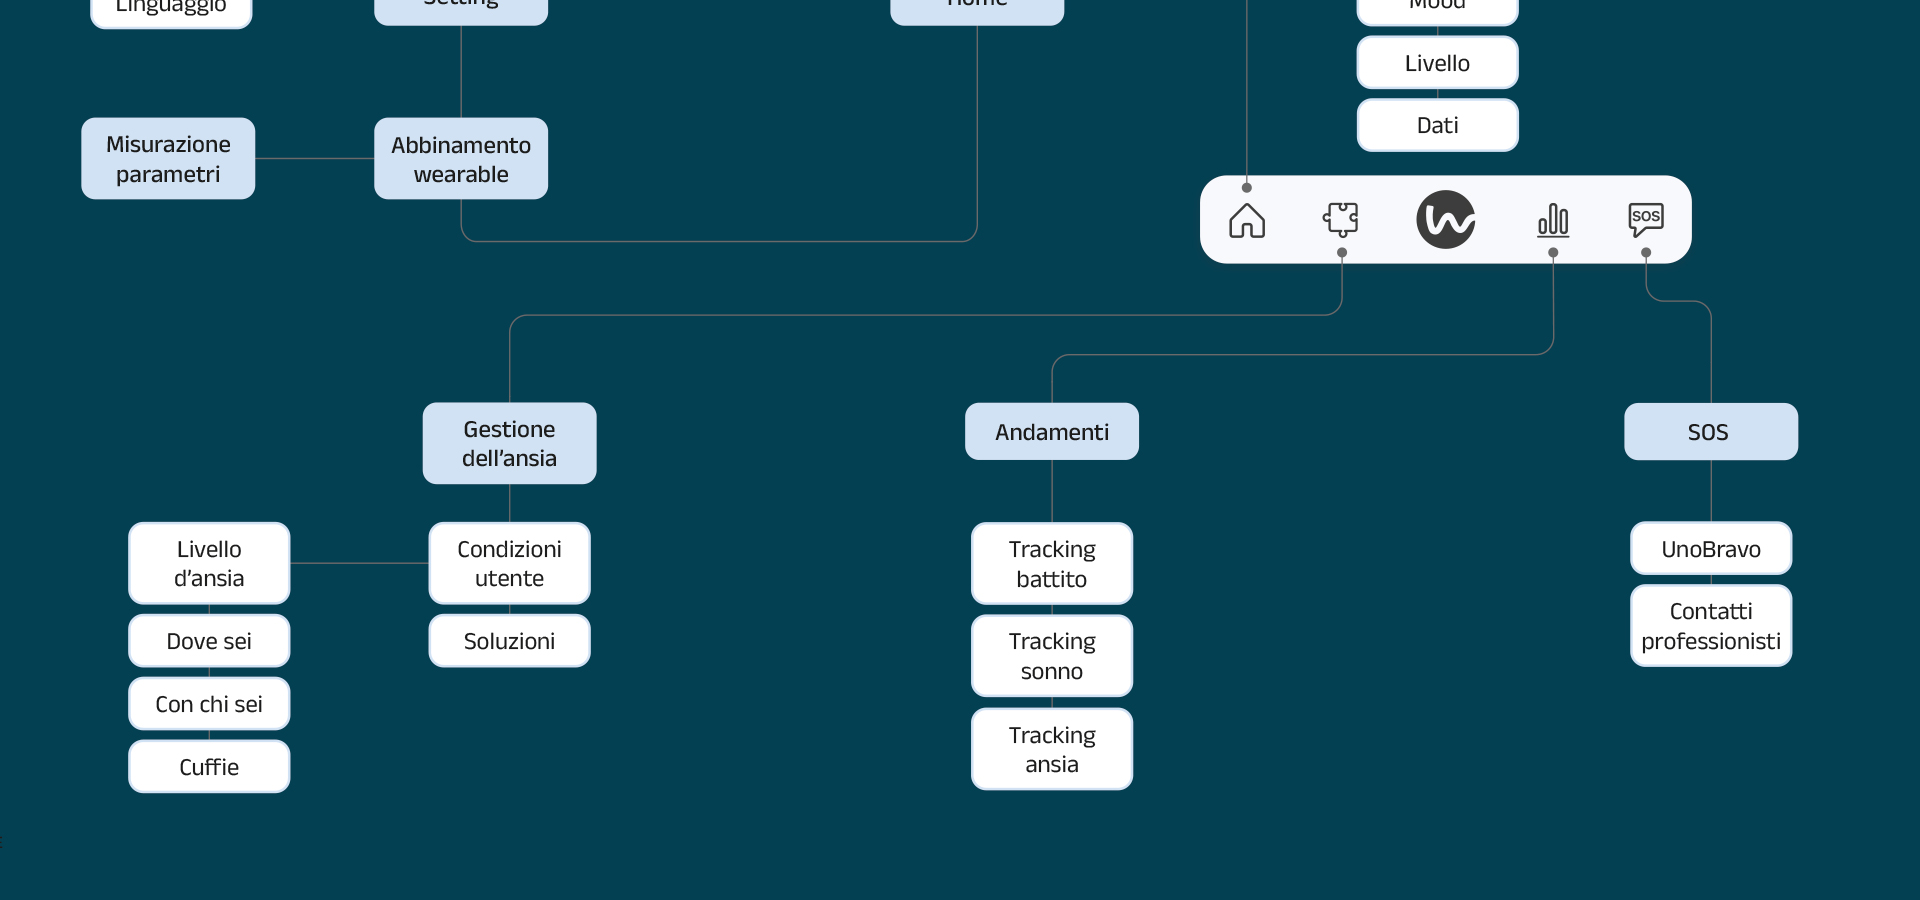Open the Abbinamento wearable node
The height and width of the screenshot is (900, 1920).
coord(461,159)
